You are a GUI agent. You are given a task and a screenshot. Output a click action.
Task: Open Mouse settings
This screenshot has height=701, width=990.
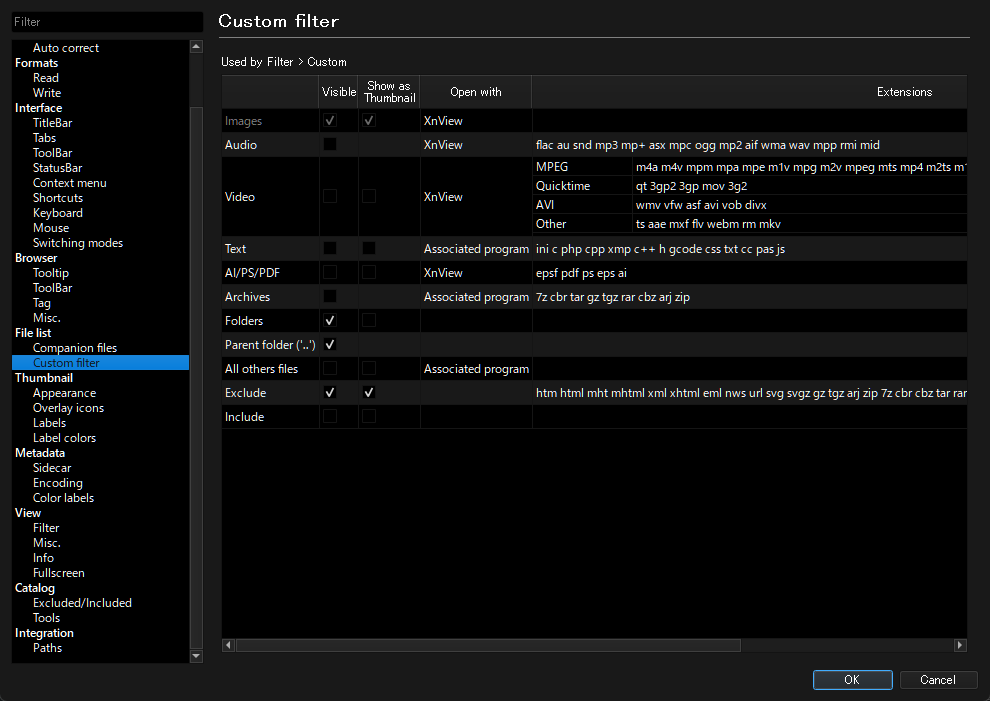tap(51, 228)
